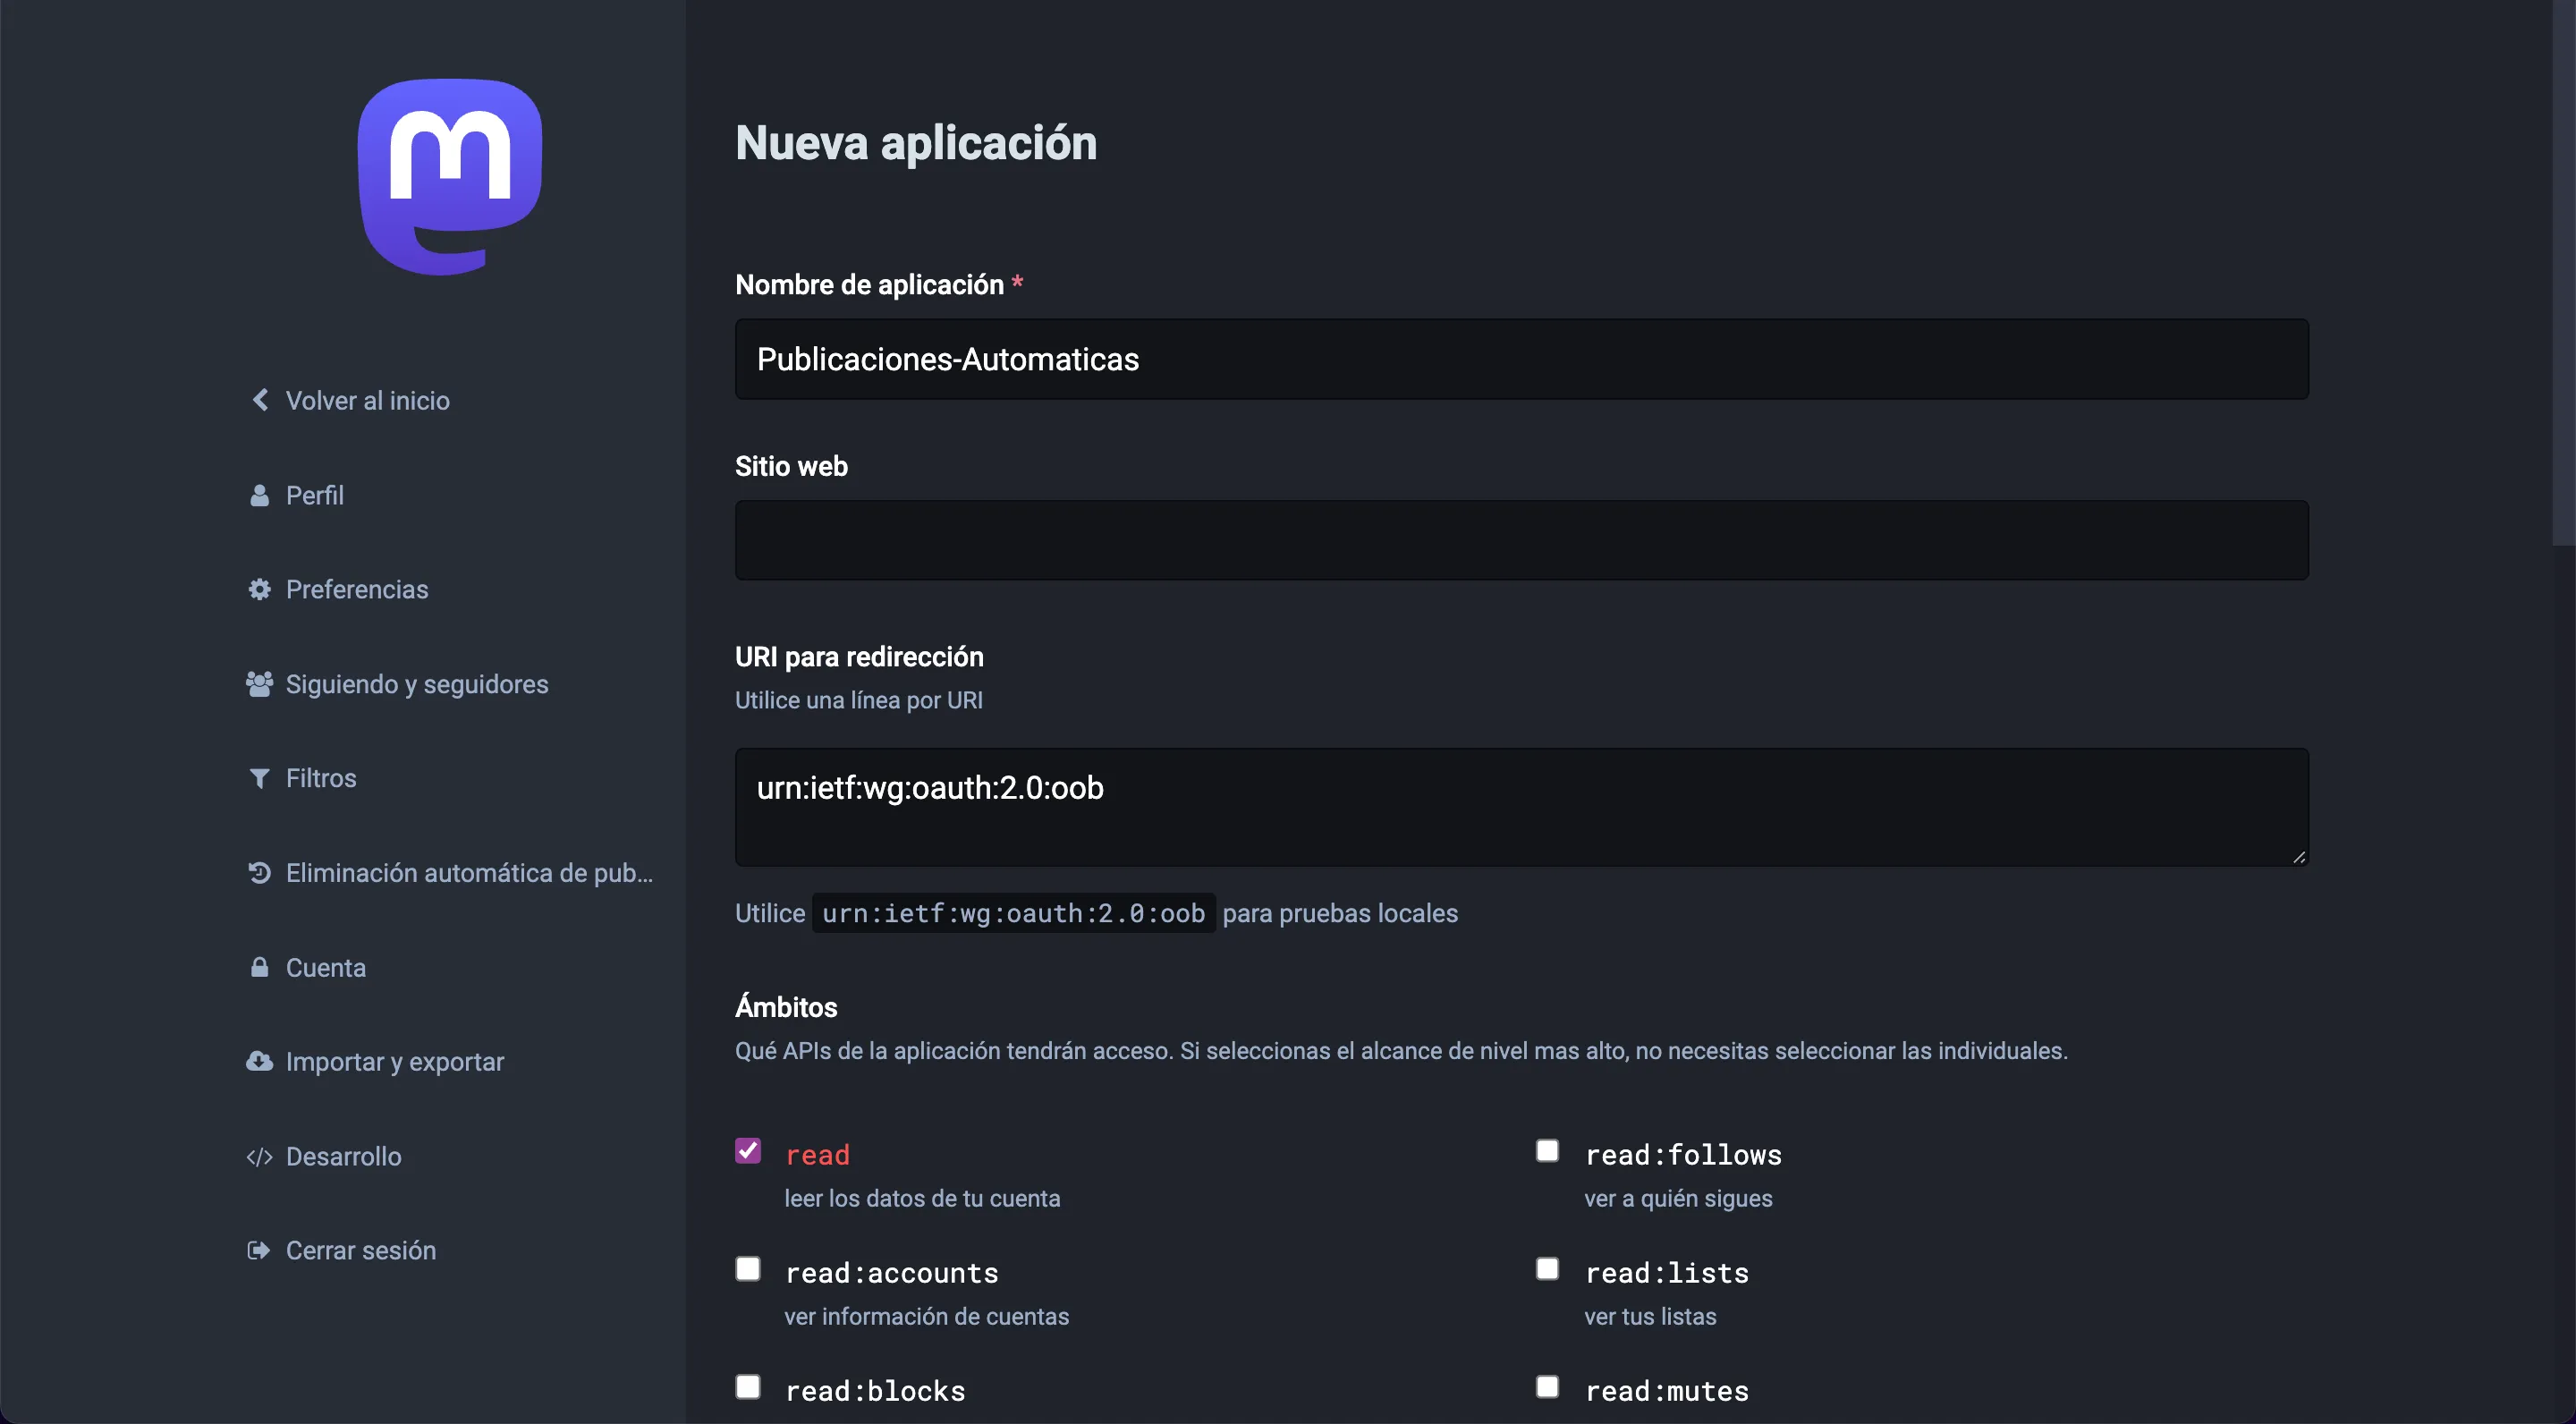Click the history icon beside Eliminación automática
This screenshot has height=1424, width=2576.
pos(259,873)
